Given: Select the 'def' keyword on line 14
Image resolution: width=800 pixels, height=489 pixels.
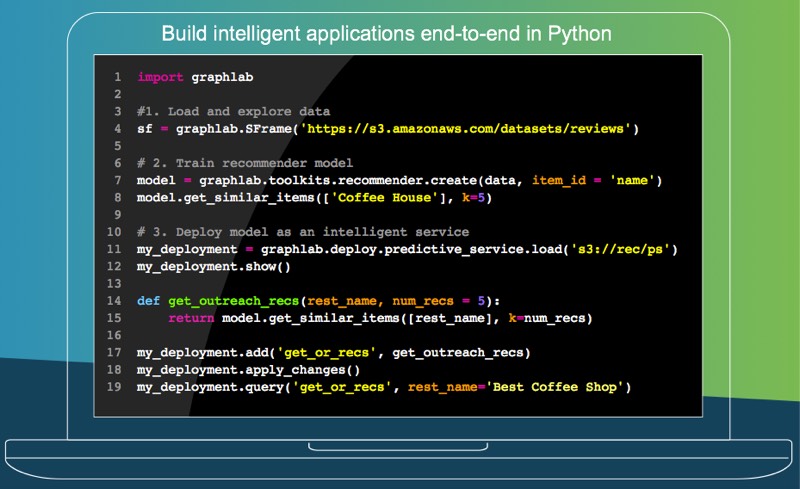Looking at the screenshot, I should (148, 301).
